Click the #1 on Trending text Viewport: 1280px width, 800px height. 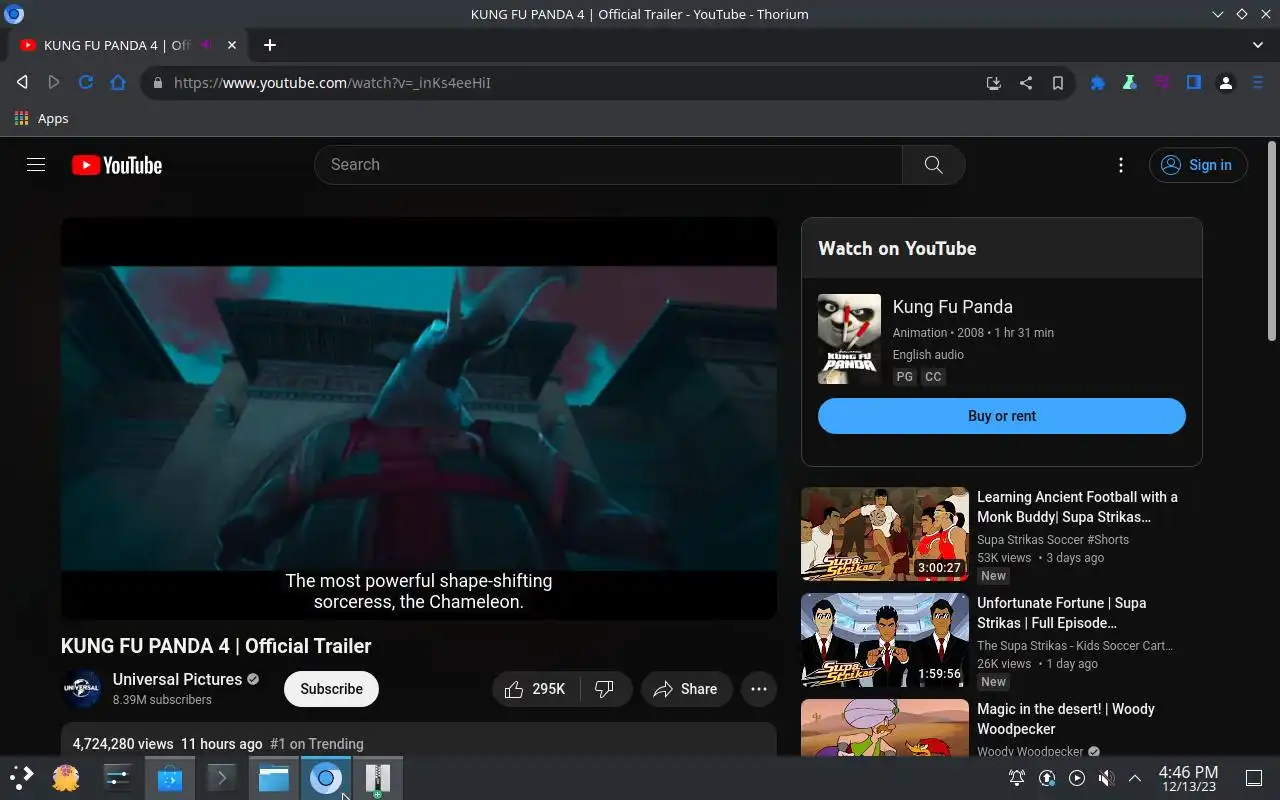[x=316, y=744]
